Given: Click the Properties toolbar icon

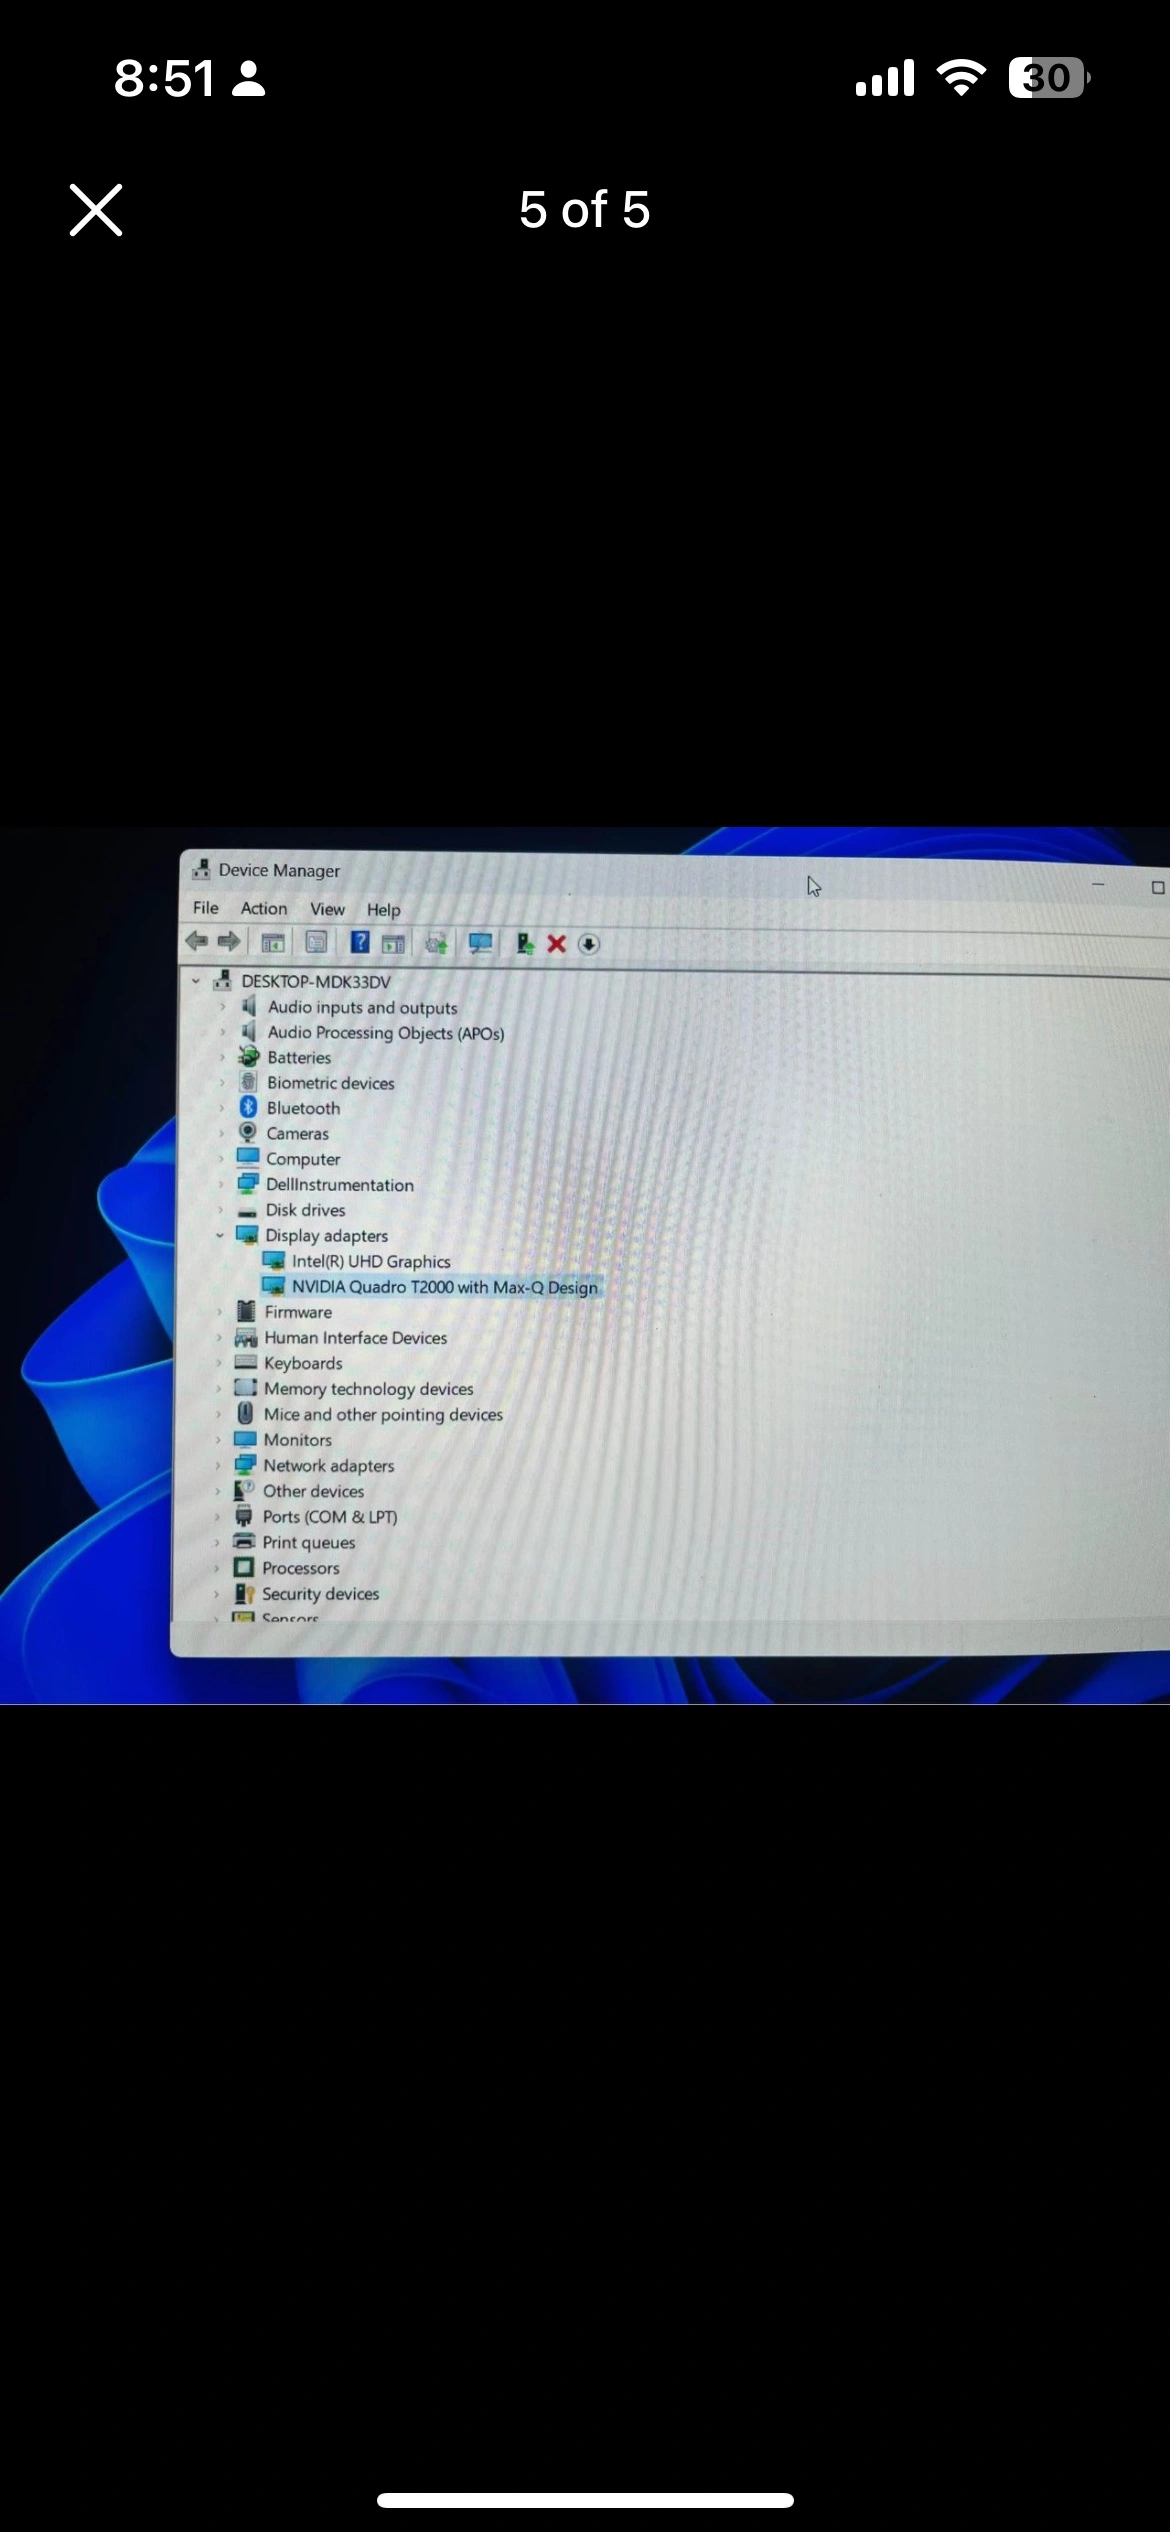Looking at the screenshot, I should (x=316, y=942).
